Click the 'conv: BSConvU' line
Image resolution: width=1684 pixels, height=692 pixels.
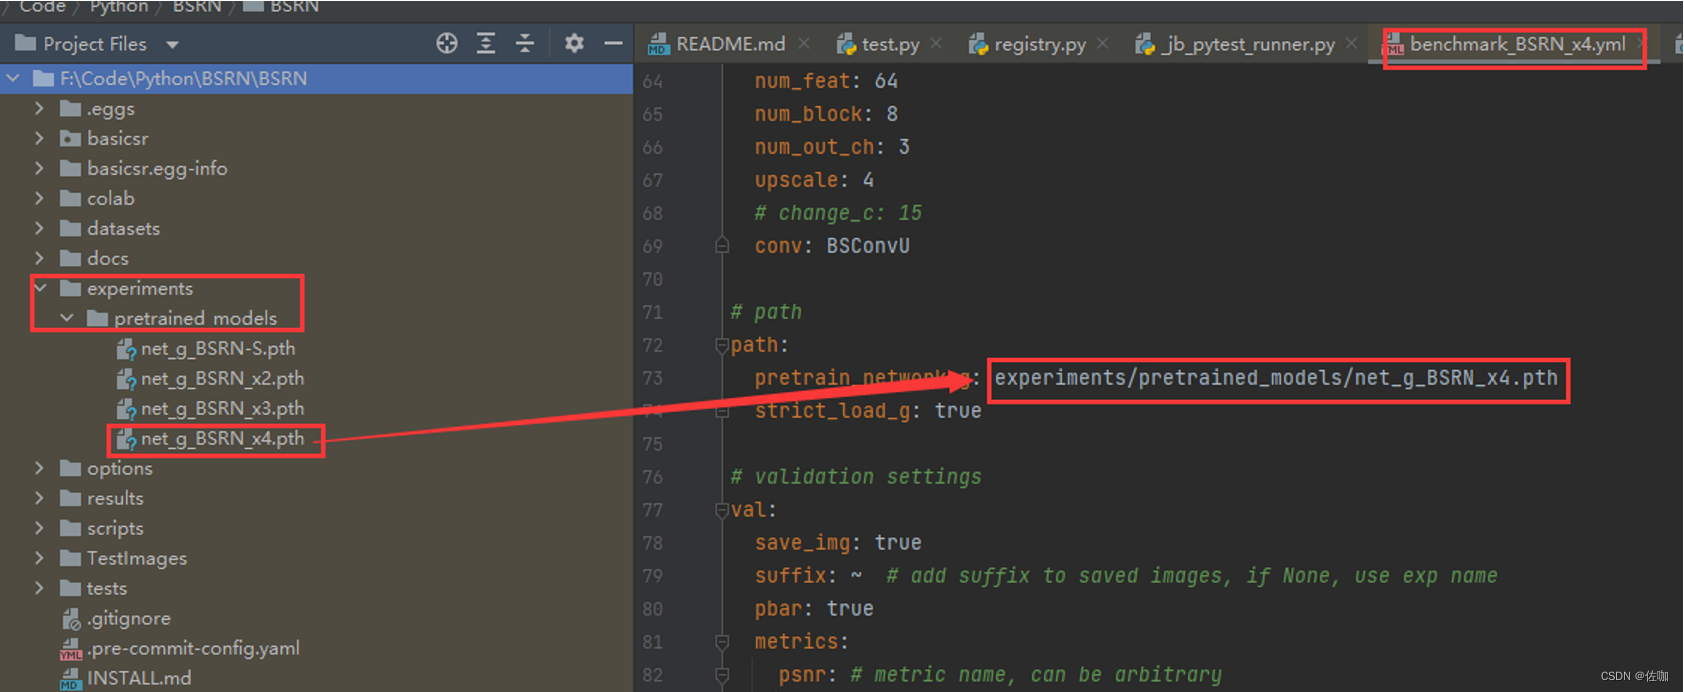pyautogui.click(x=832, y=246)
